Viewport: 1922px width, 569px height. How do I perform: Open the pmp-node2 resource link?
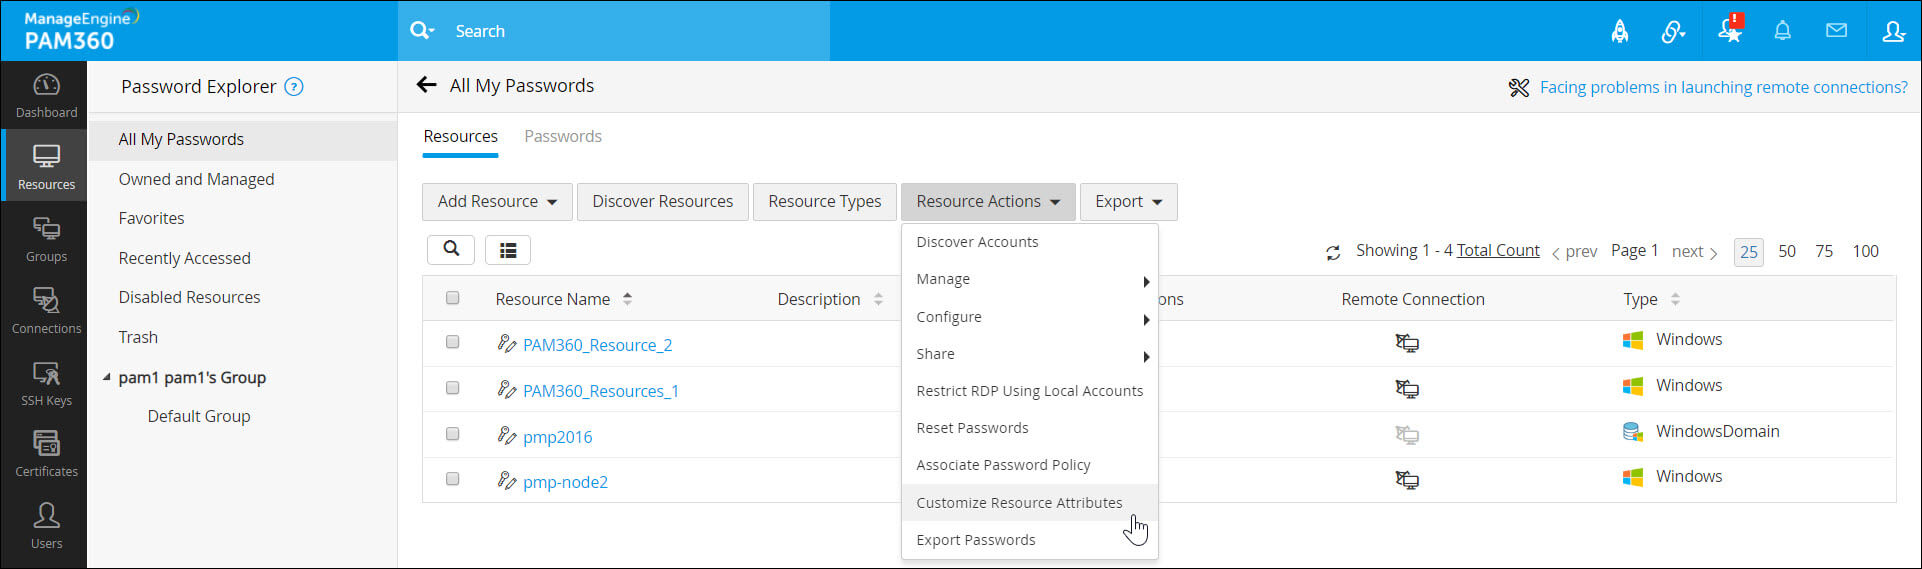(x=565, y=482)
